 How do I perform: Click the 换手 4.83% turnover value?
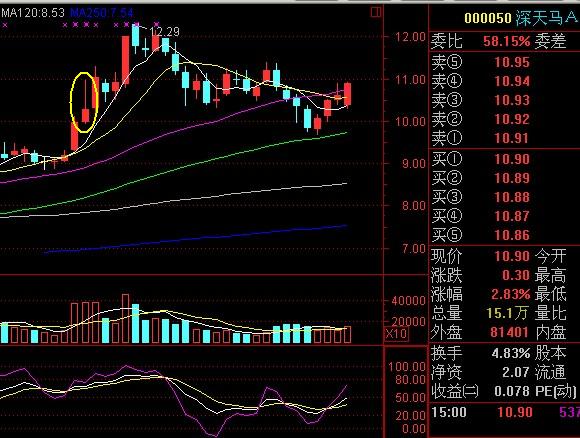coord(511,353)
